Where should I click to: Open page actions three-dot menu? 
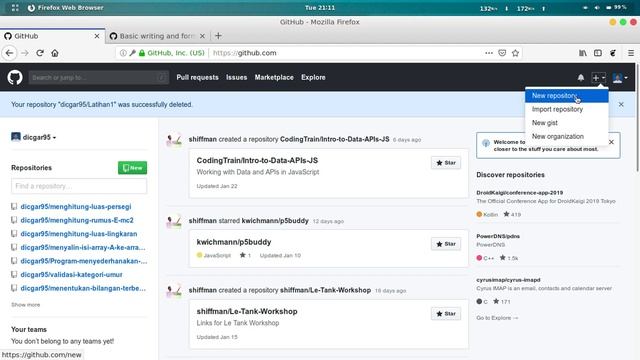pos(489,53)
